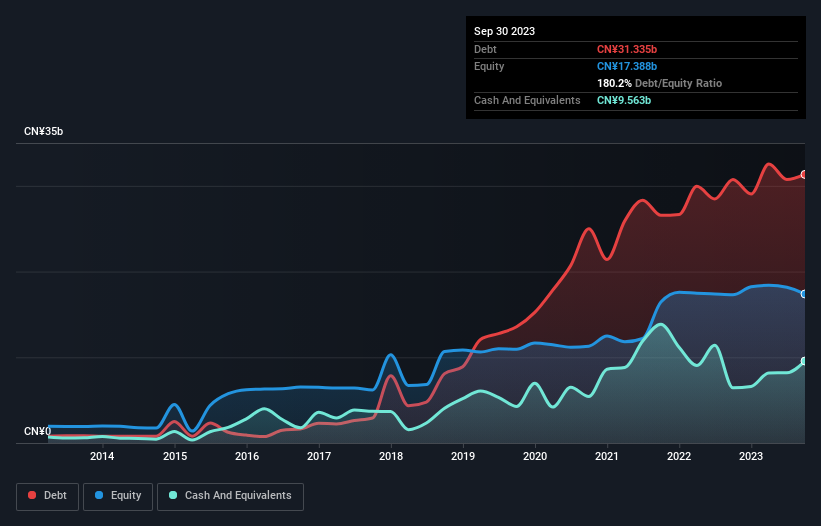Click Cash And Equivalents label in tooltip
The height and width of the screenshot is (526, 821).
(x=527, y=100)
